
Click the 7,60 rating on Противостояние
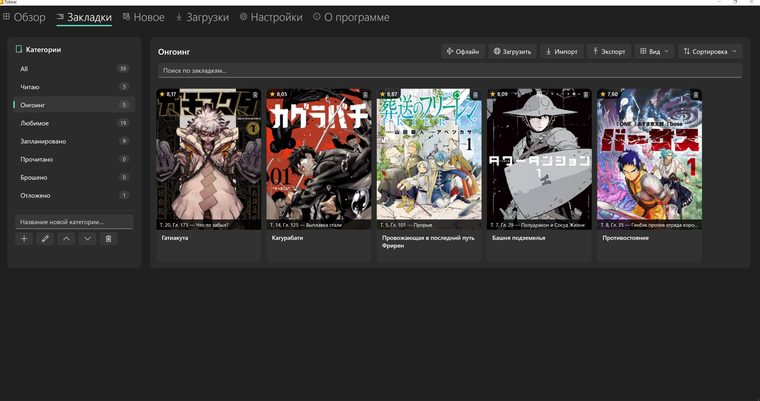609,94
